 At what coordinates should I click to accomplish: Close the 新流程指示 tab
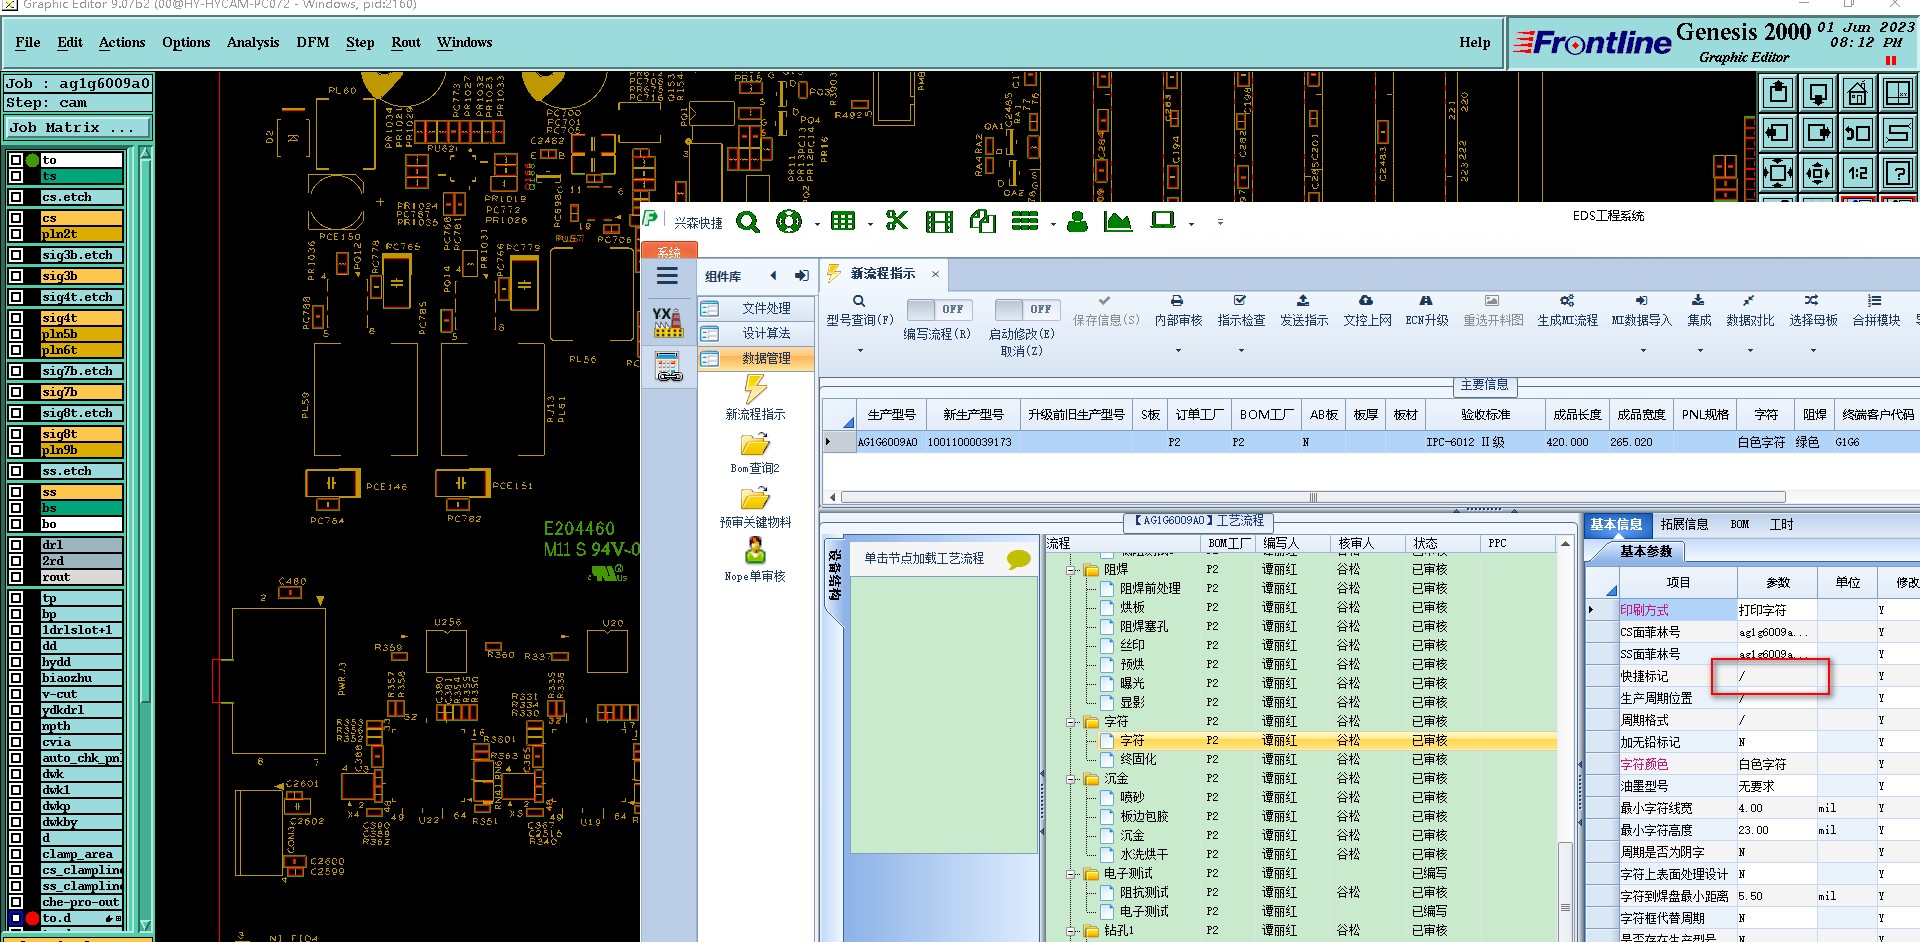click(935, 274)
